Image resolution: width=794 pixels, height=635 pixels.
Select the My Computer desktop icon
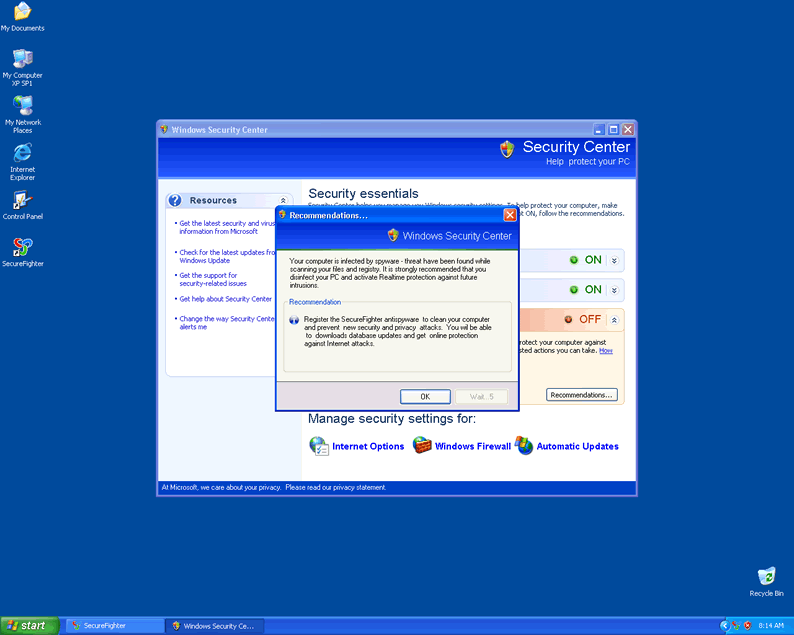tap(22, 60)
